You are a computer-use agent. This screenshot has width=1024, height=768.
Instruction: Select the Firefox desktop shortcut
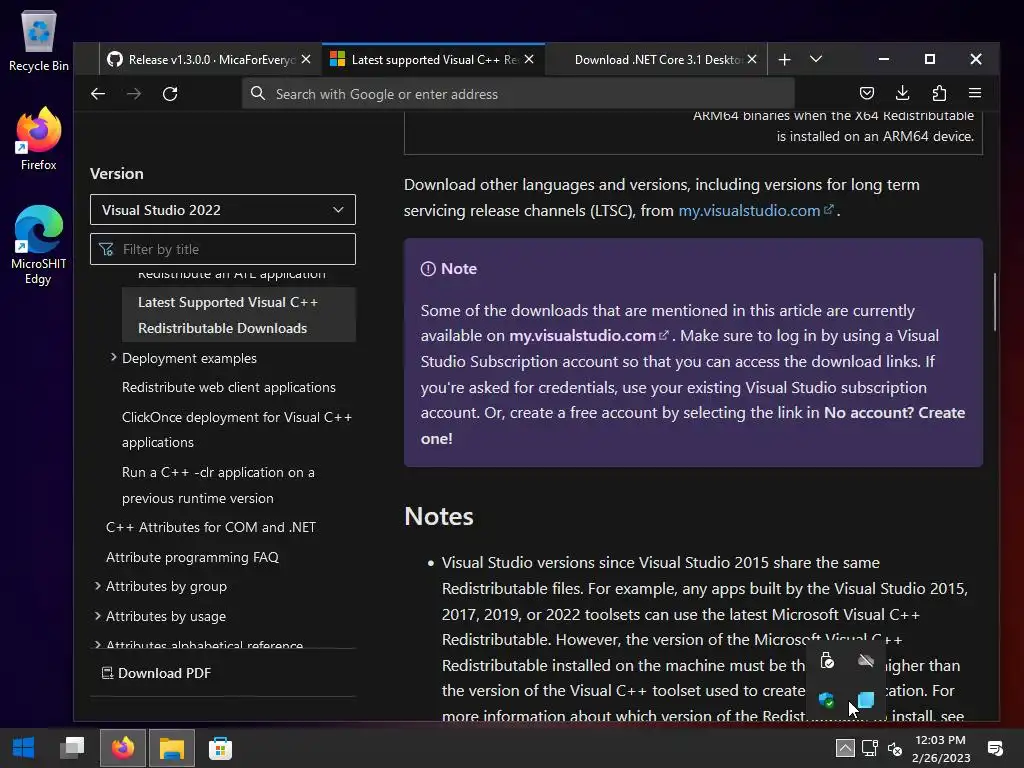coord(39,139)
